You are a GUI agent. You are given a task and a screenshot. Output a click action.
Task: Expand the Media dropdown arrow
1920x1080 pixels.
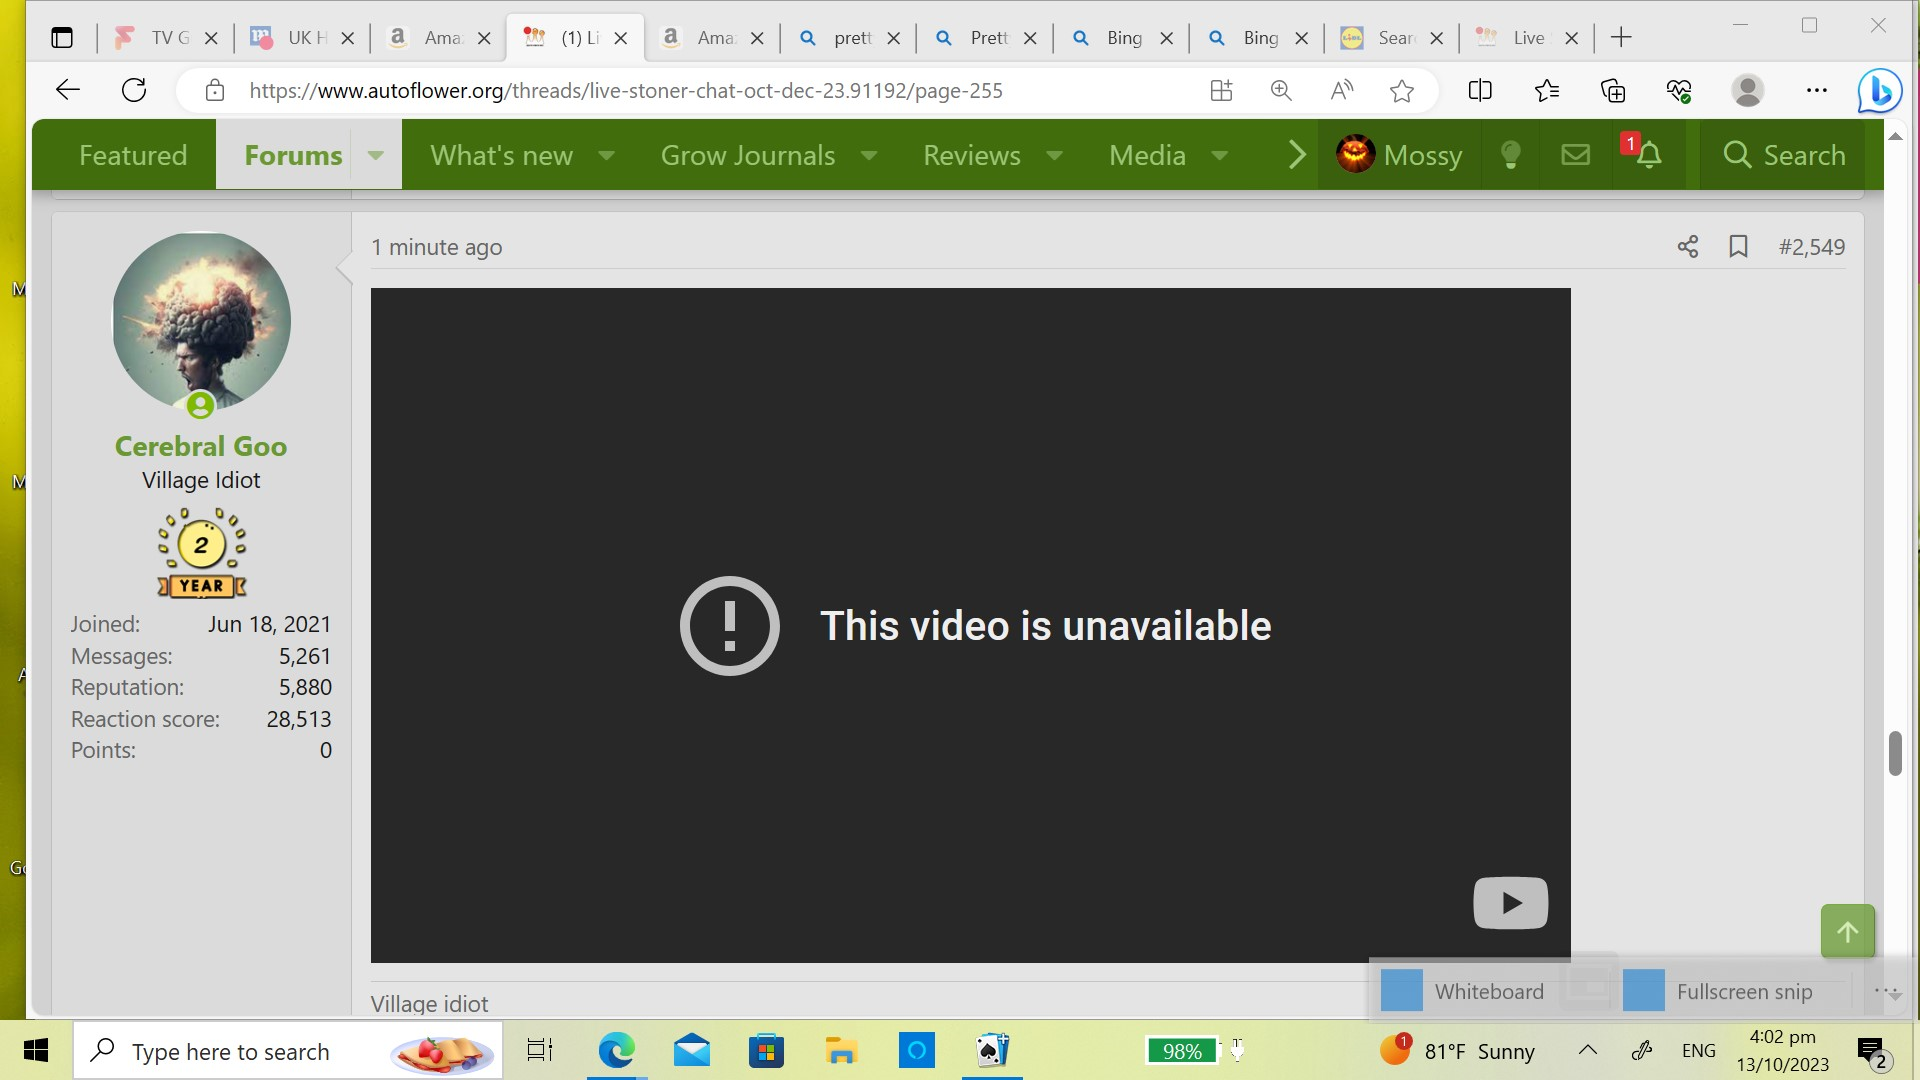[x=1219, y=155]
